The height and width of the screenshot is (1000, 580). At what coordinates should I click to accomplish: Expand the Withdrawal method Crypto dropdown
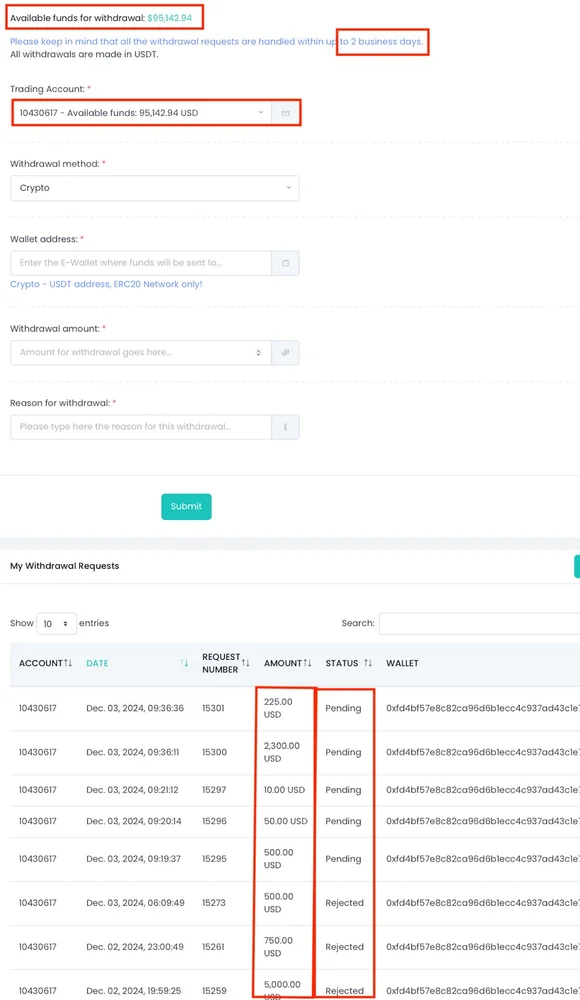click(x=154, y=188)
